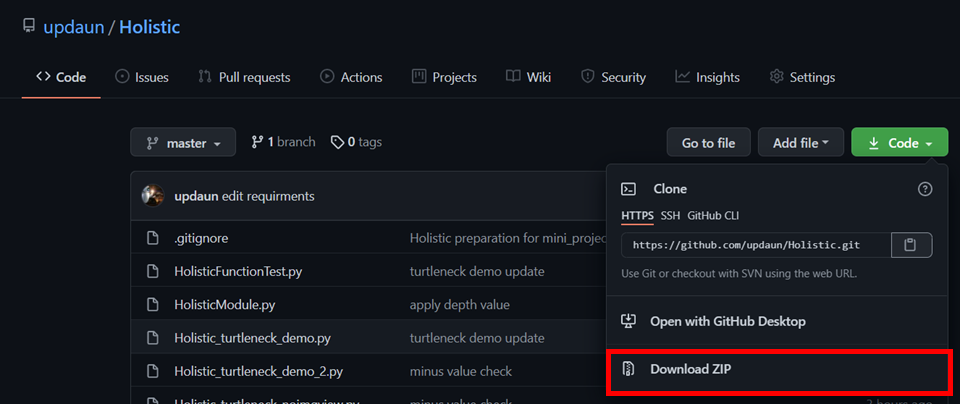Viewport: 960px width, 404px height.
Task: Open the Wiki tab
Action: [528, 77]
